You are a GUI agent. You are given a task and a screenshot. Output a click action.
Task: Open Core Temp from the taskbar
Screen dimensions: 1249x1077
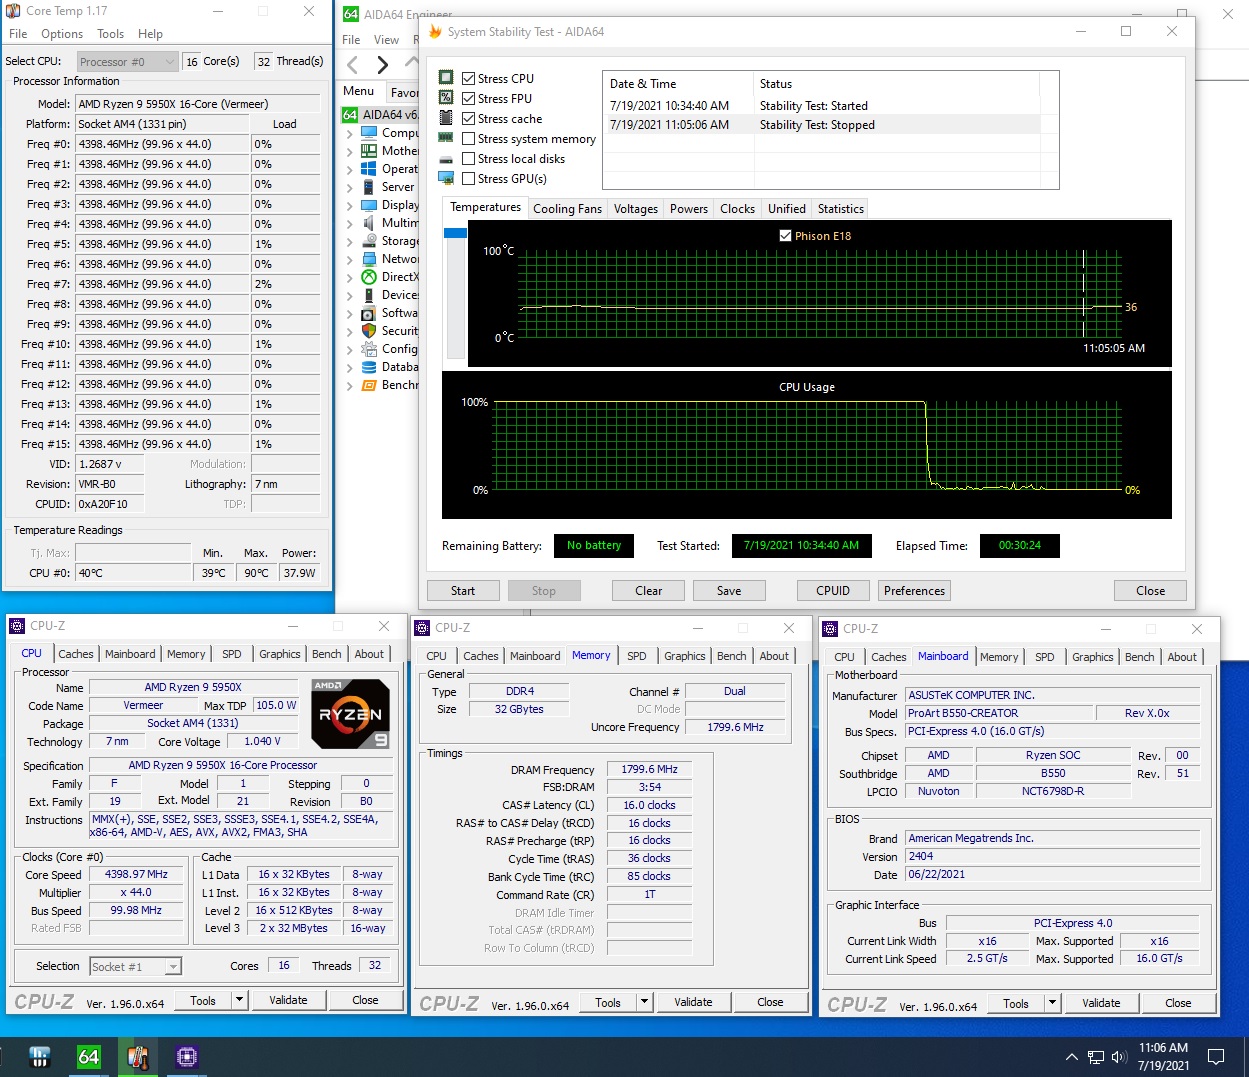(138, 1056)
